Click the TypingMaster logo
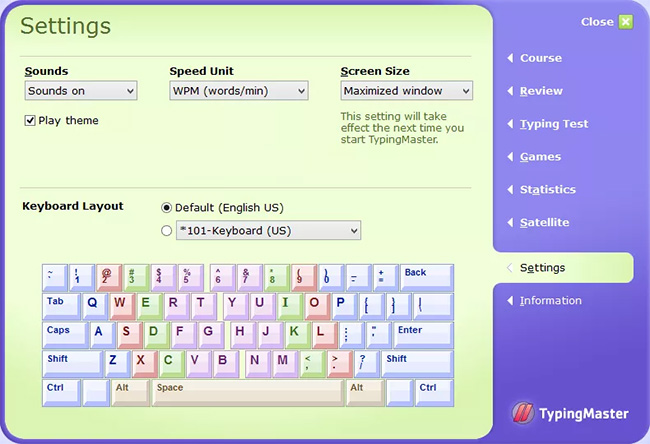The image size is (650, 444). pyautogui.click(x=570, y=413)
